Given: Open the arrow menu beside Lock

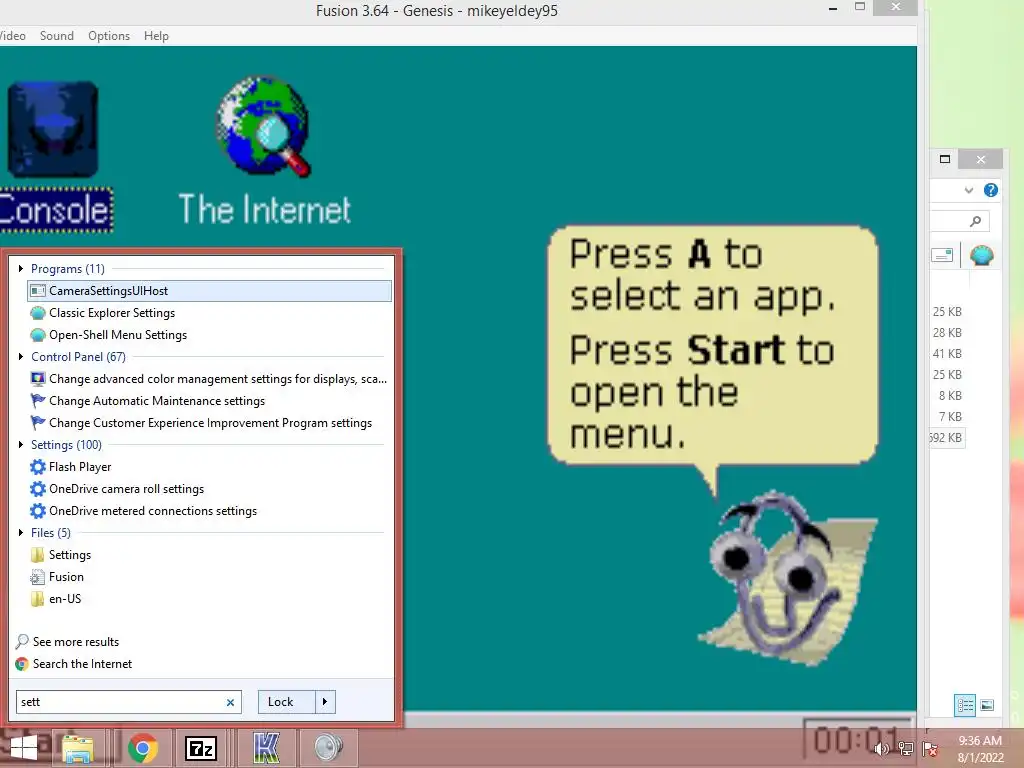Looking at the screenshot, I should point(325,702).
